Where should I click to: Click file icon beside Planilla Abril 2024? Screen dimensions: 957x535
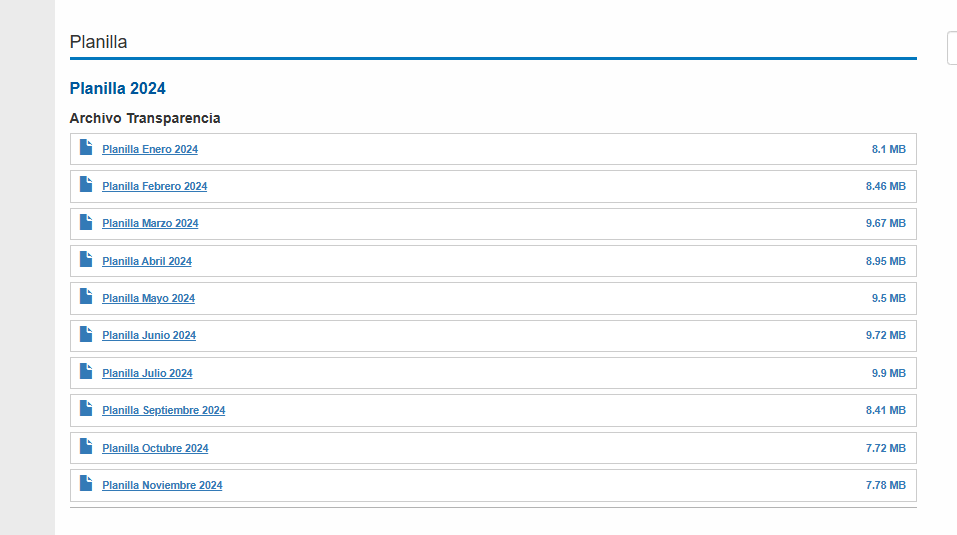coord(86,260)
